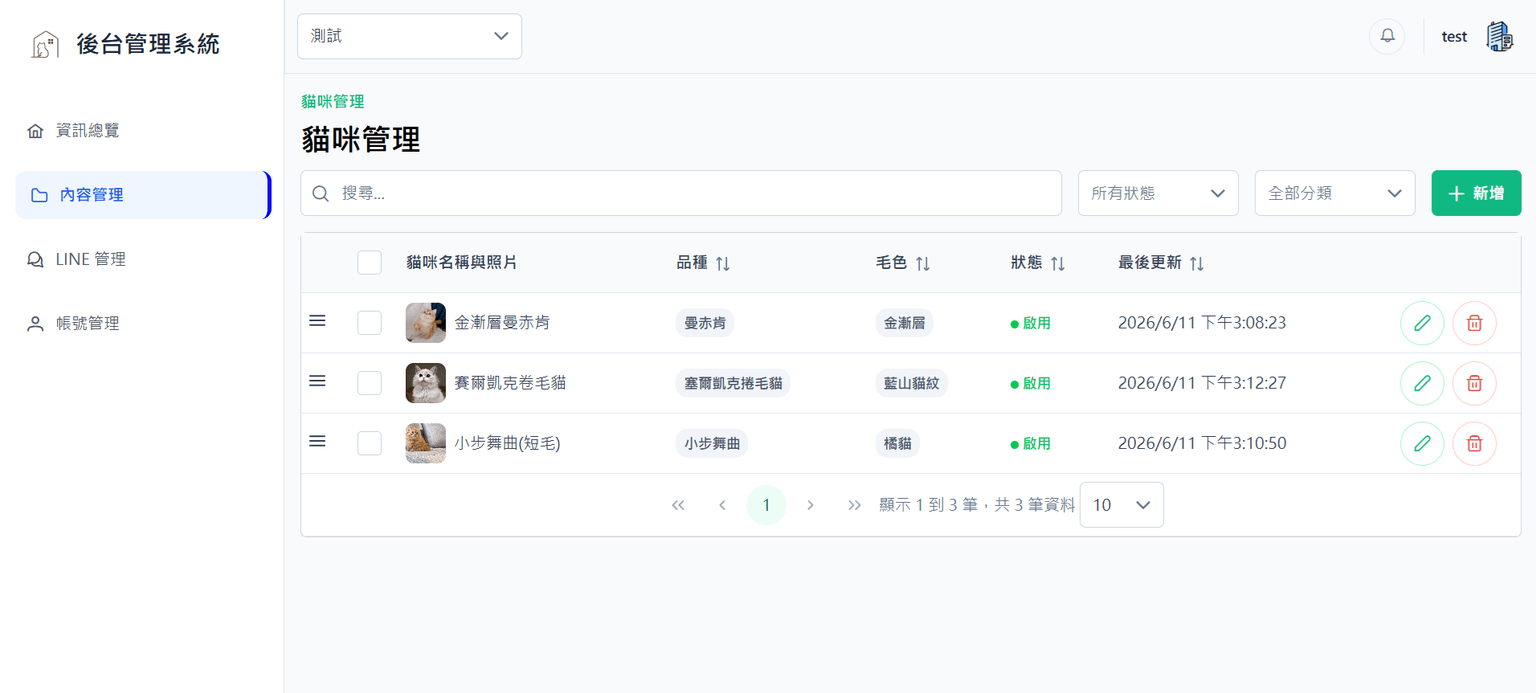
Task: Open the 測試 site selector dropdown
Action: (x=409, y=36)
